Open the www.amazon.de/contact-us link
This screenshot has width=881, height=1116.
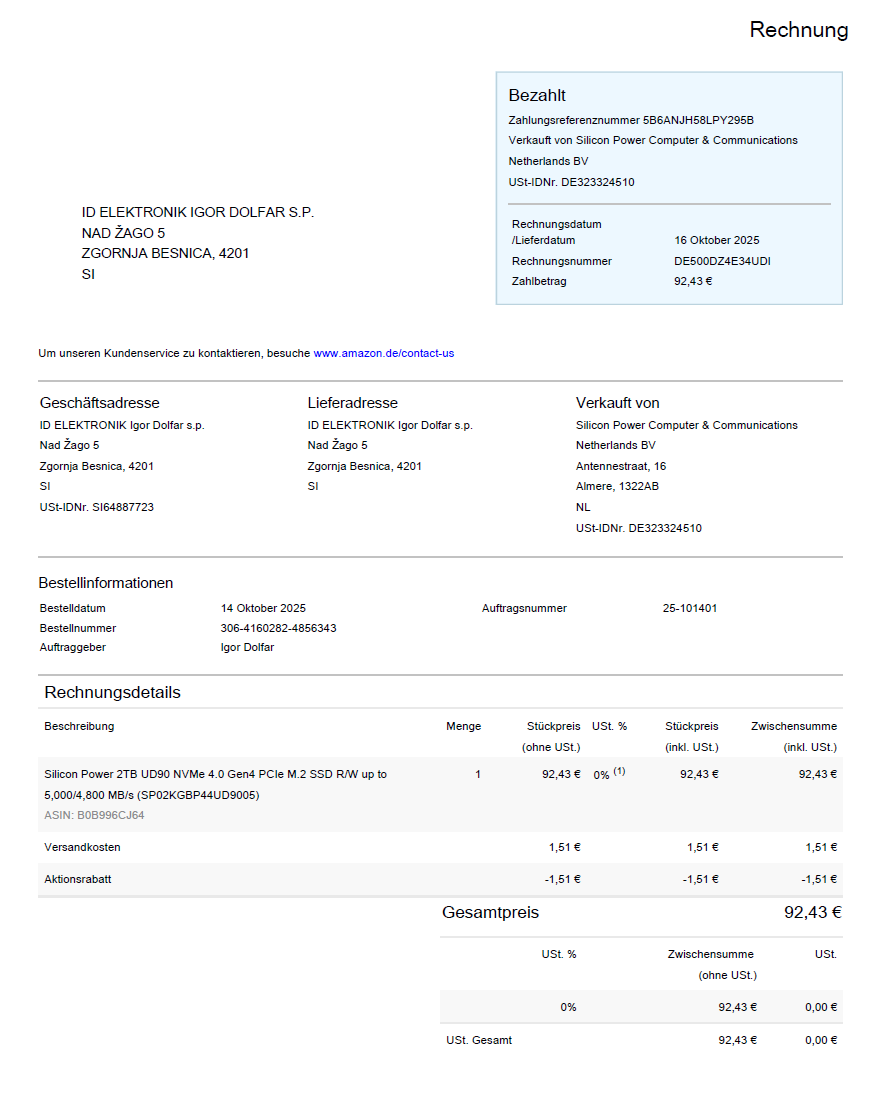pos(383,353)
